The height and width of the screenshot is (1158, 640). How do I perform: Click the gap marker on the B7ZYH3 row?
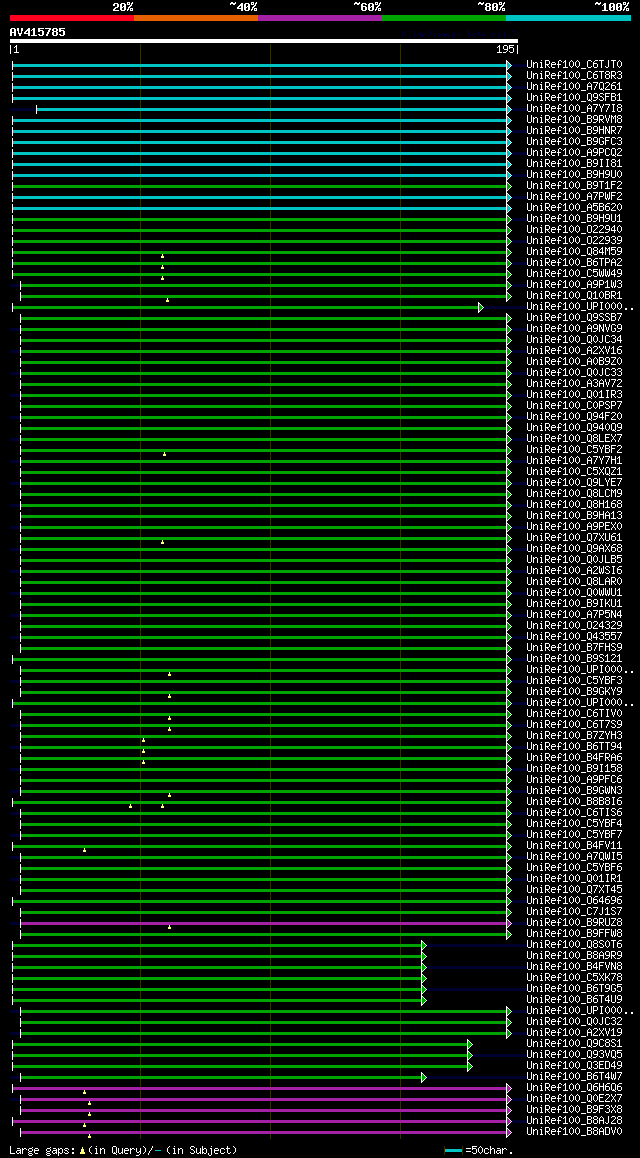coord(143,740)
